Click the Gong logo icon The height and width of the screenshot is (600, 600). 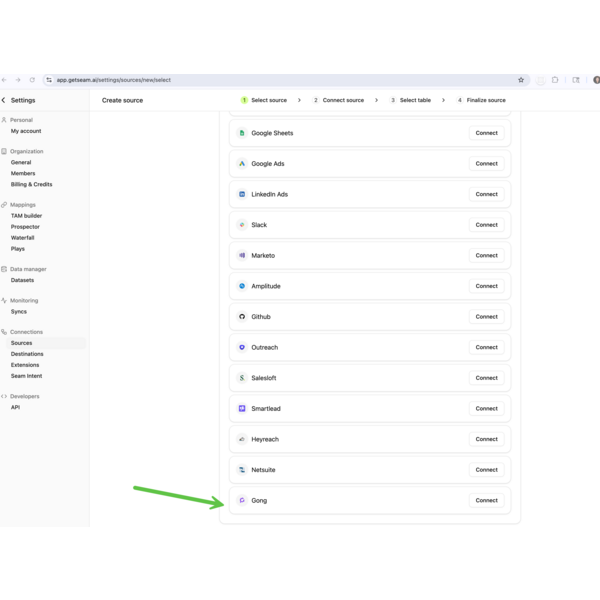tap(242, 500)
